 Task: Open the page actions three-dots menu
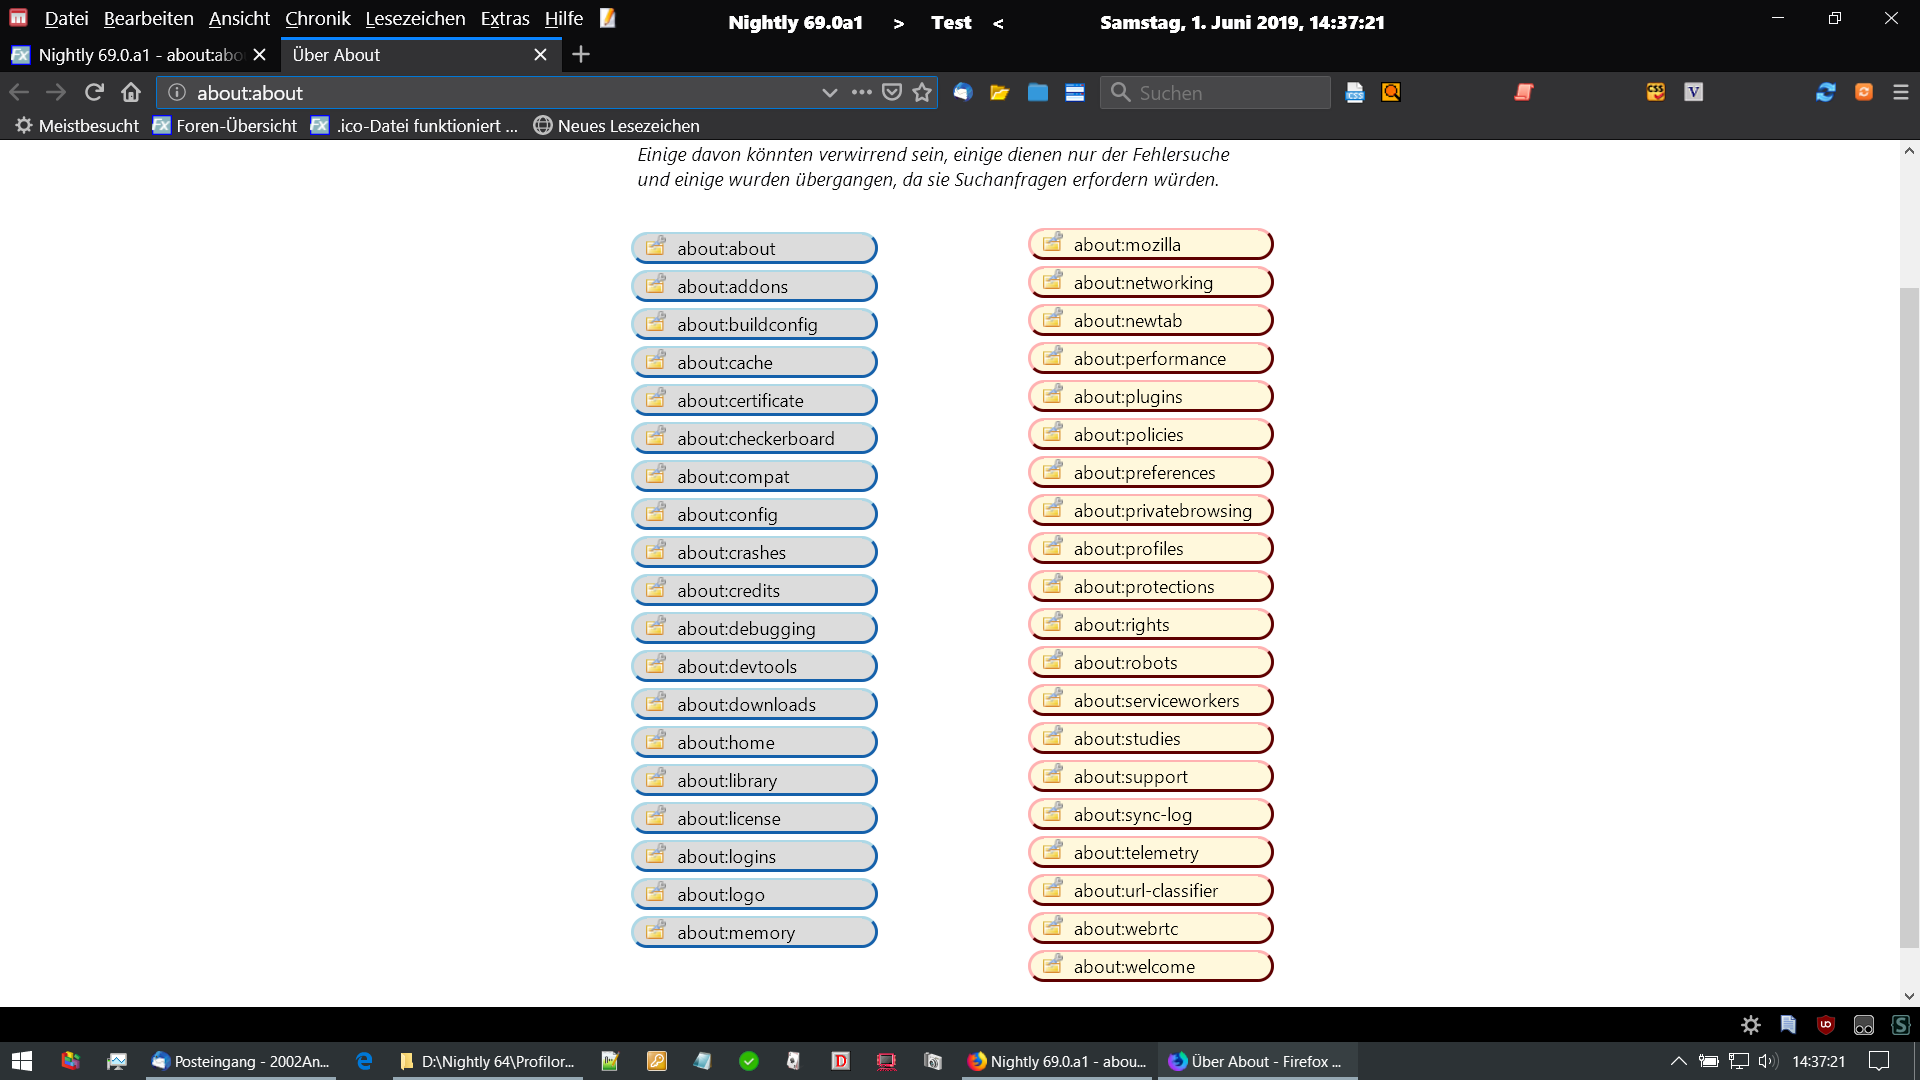pos(861,92)
